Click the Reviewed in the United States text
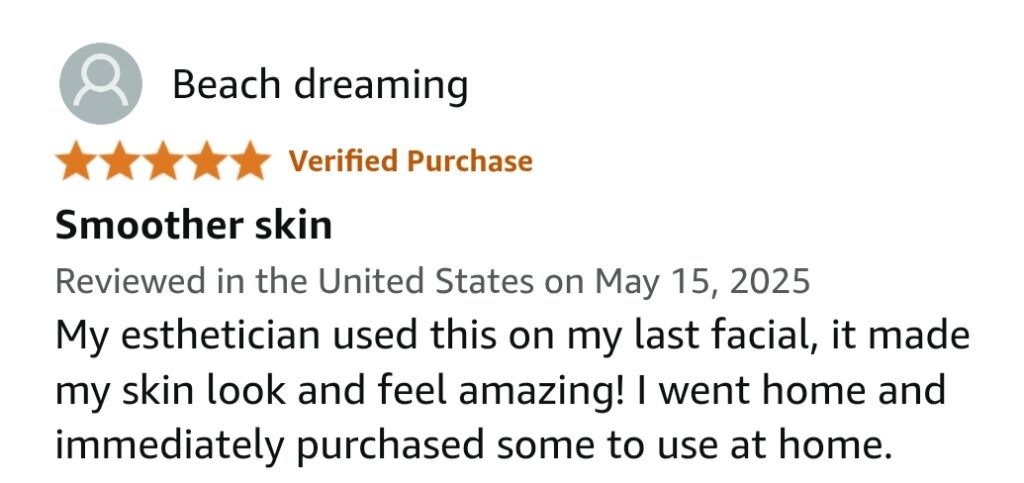The image size is (1024, 483). pyautogui.click(x=295, y=281)
